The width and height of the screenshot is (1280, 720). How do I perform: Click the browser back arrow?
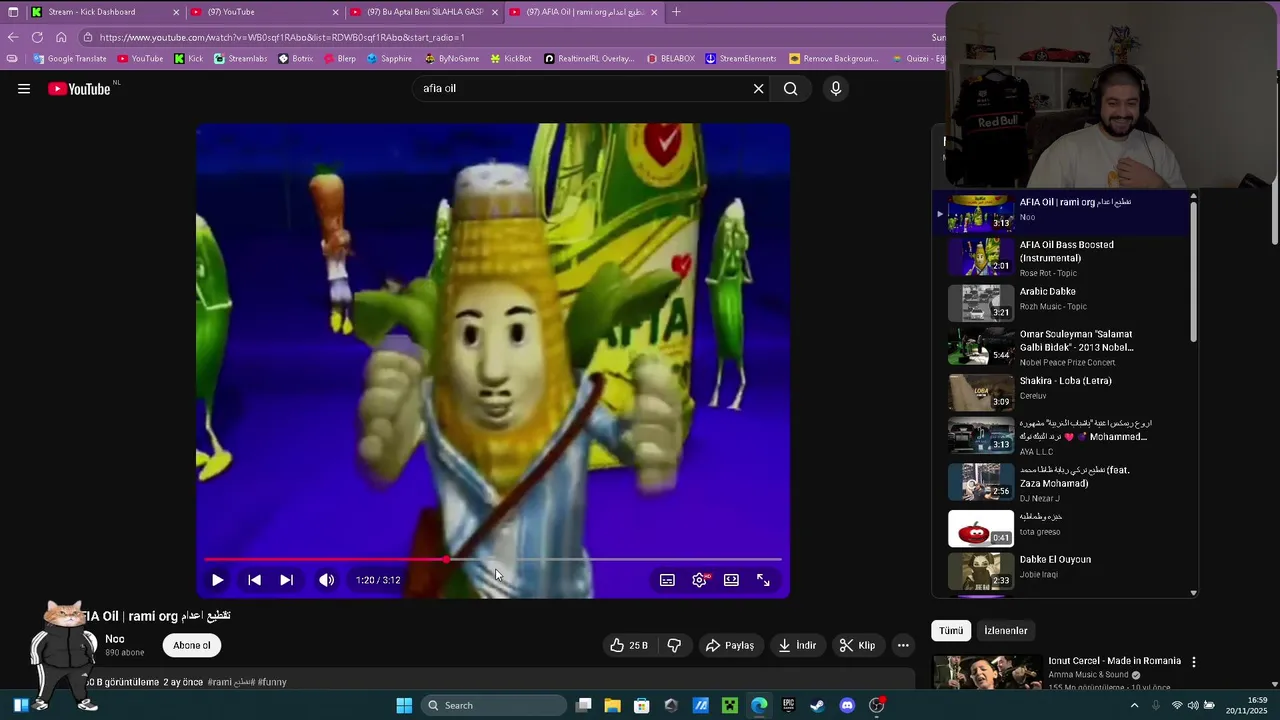point(13,37)
